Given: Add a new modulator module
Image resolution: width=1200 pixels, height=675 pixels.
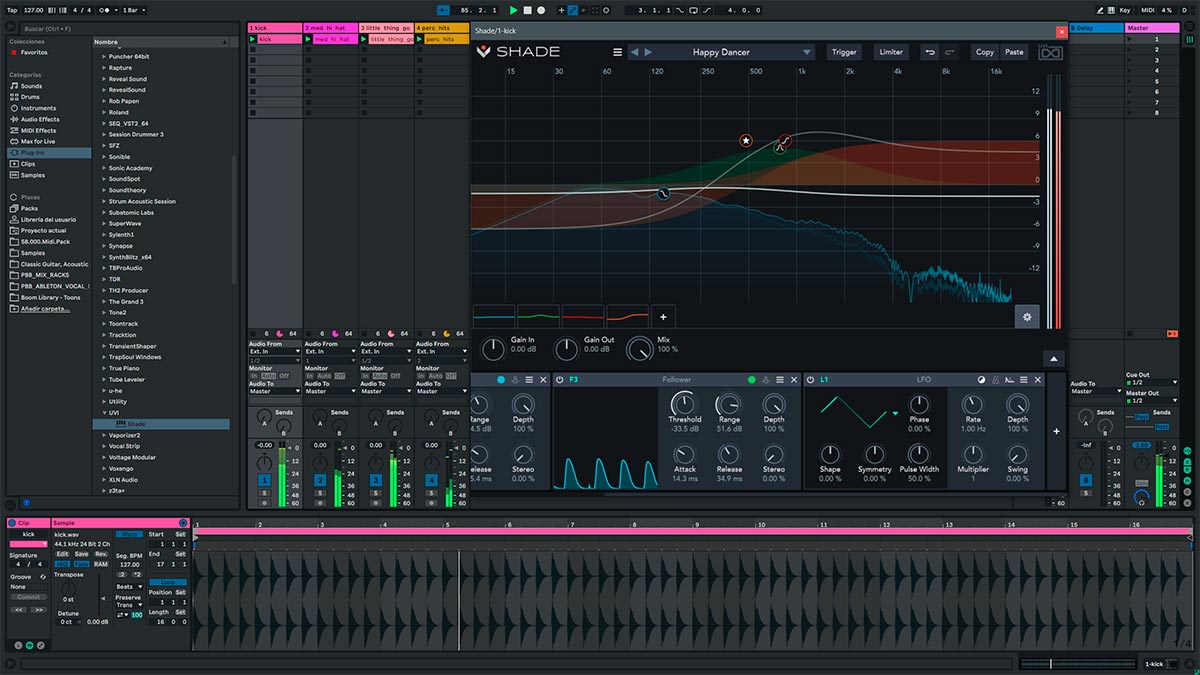Looking at the screenshot, I should (x=1056, y=431).
